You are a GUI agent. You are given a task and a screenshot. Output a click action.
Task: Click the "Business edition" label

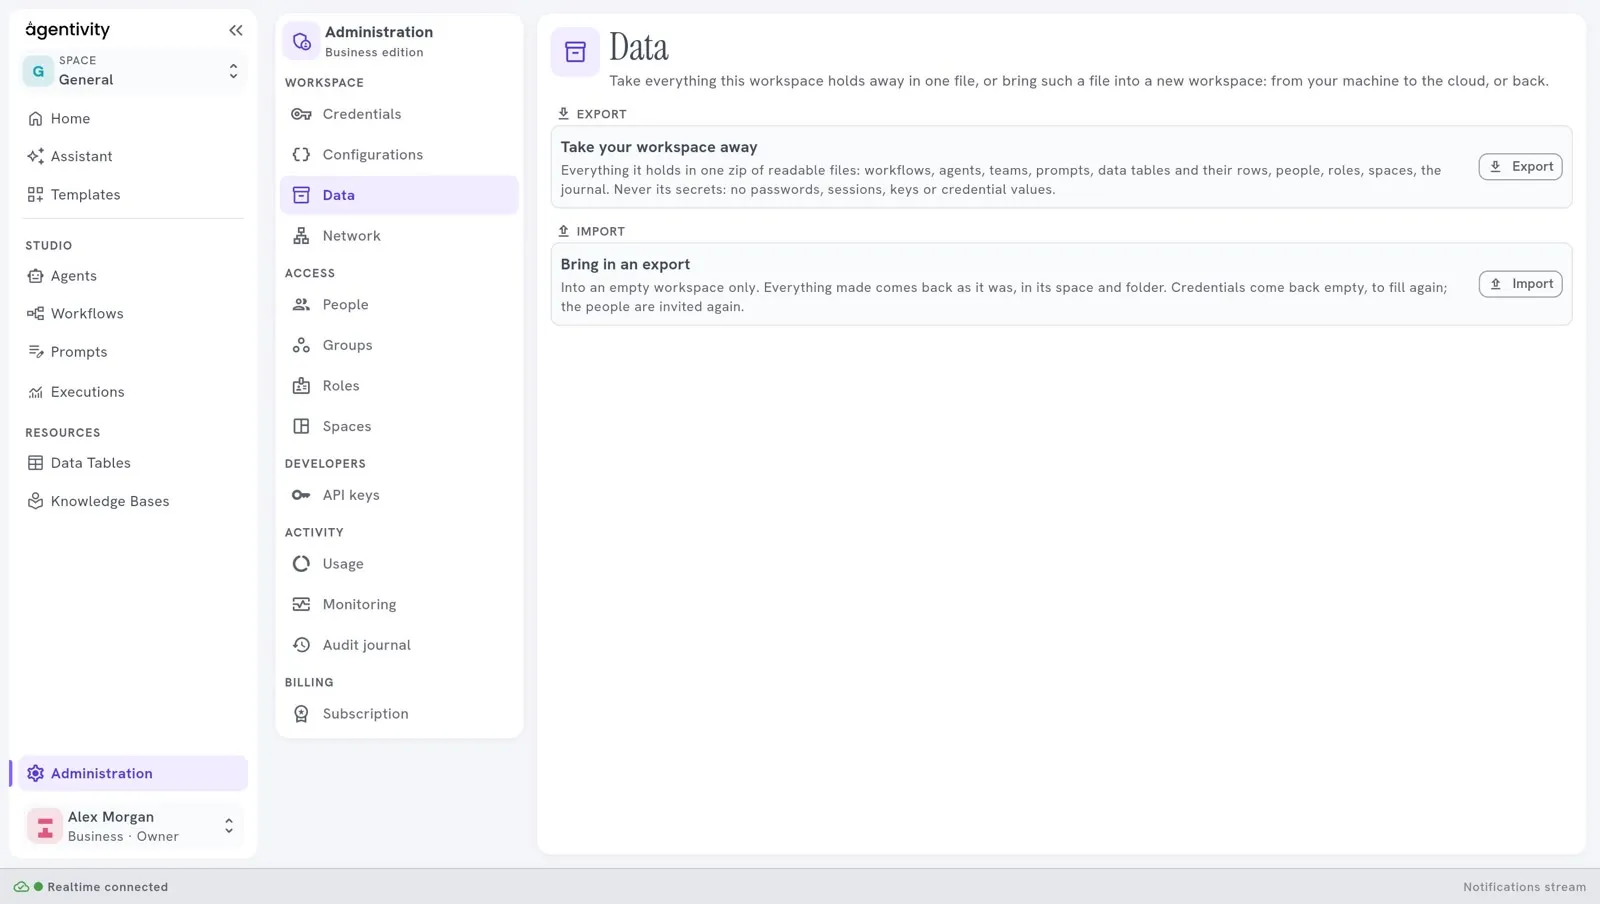(x=374, y=53)
